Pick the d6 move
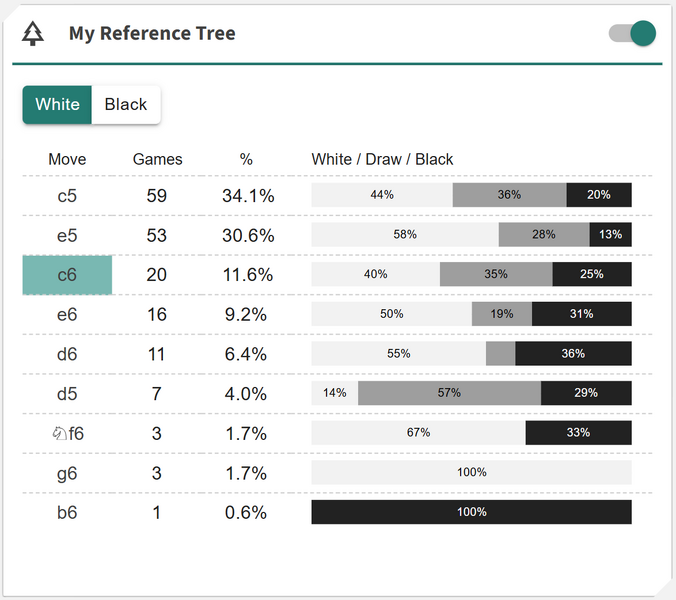The height and width of the screenshot is (600, 676). pyautogui.click(x=67, y=354)
